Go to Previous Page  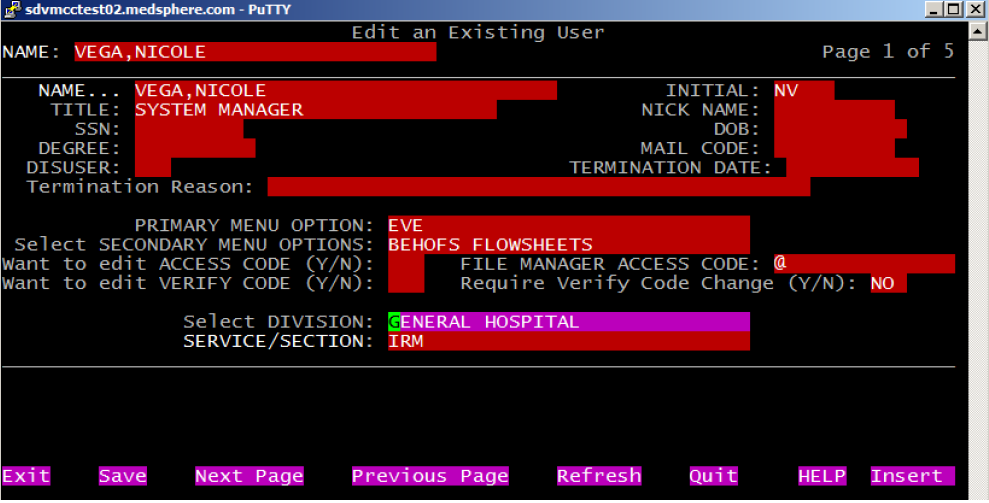(x=430, y=476)
